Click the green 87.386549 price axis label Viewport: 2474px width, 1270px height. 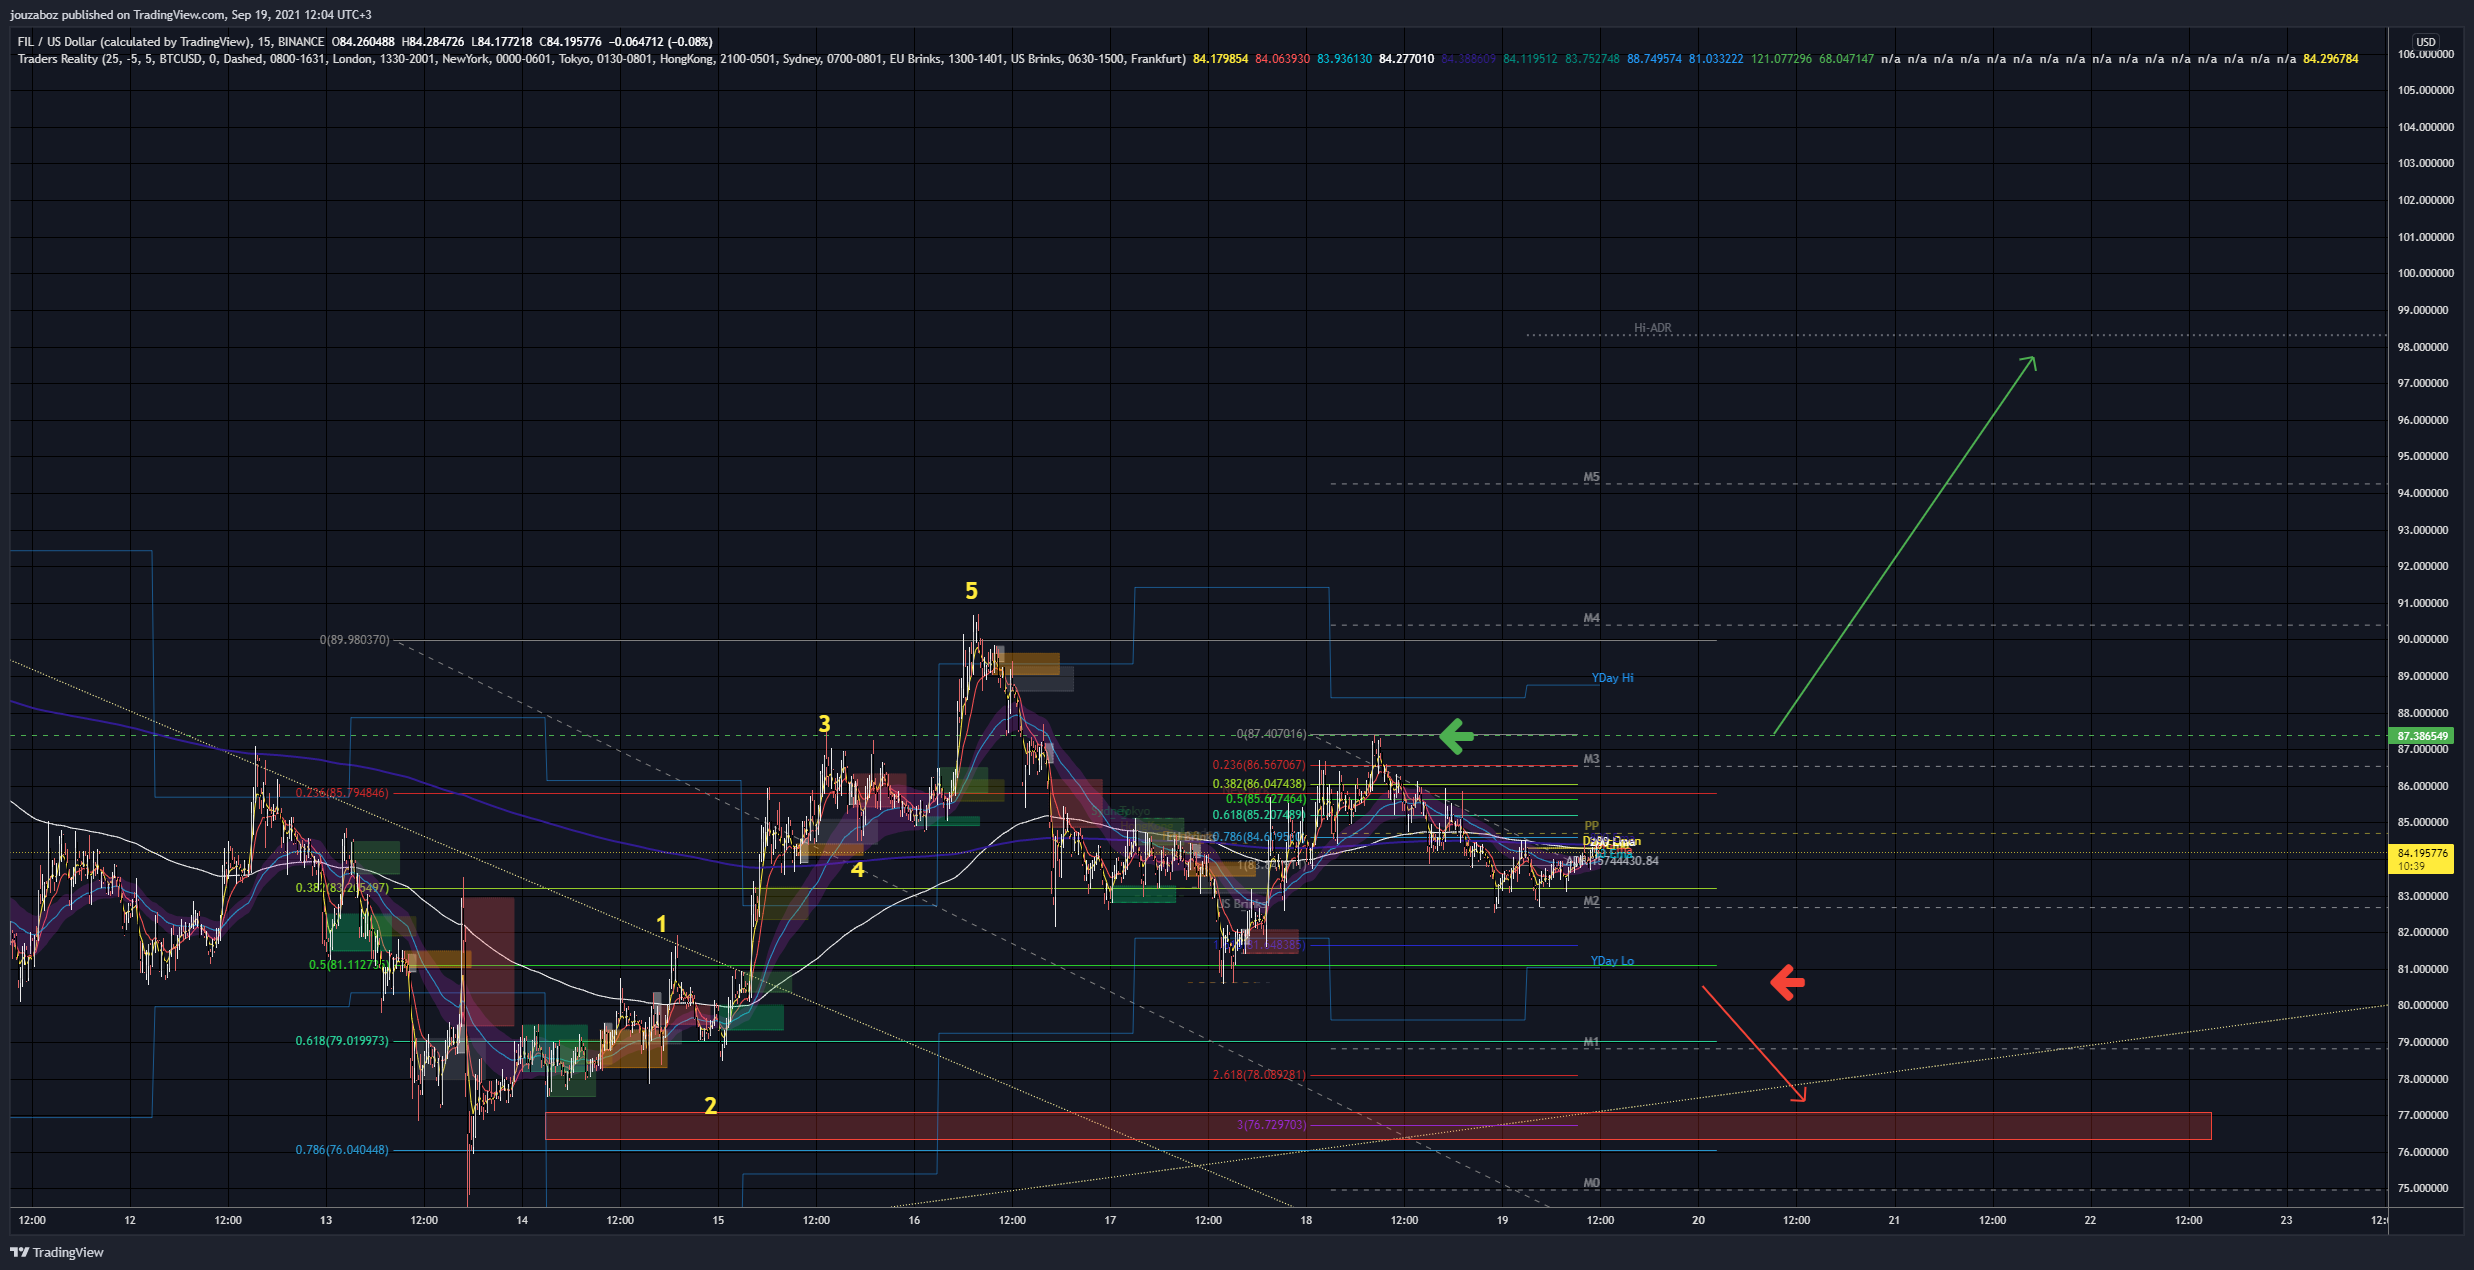tap(2422, 736)
